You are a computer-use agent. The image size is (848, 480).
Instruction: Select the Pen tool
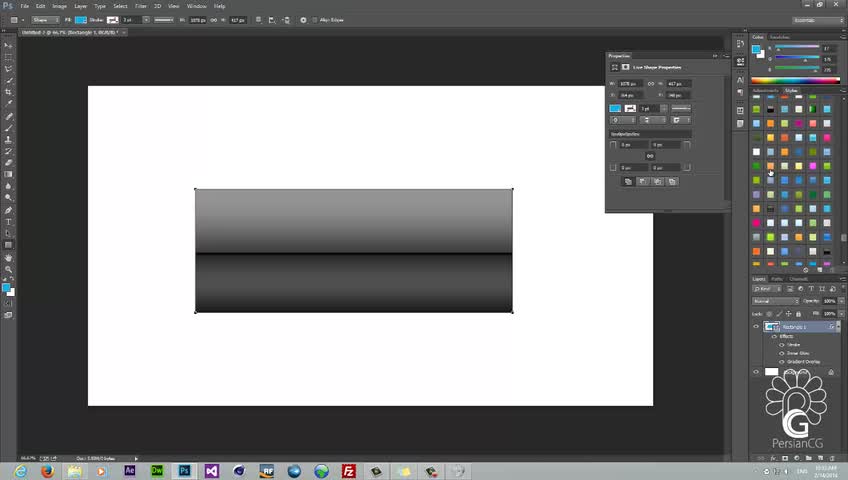(8, 210)
